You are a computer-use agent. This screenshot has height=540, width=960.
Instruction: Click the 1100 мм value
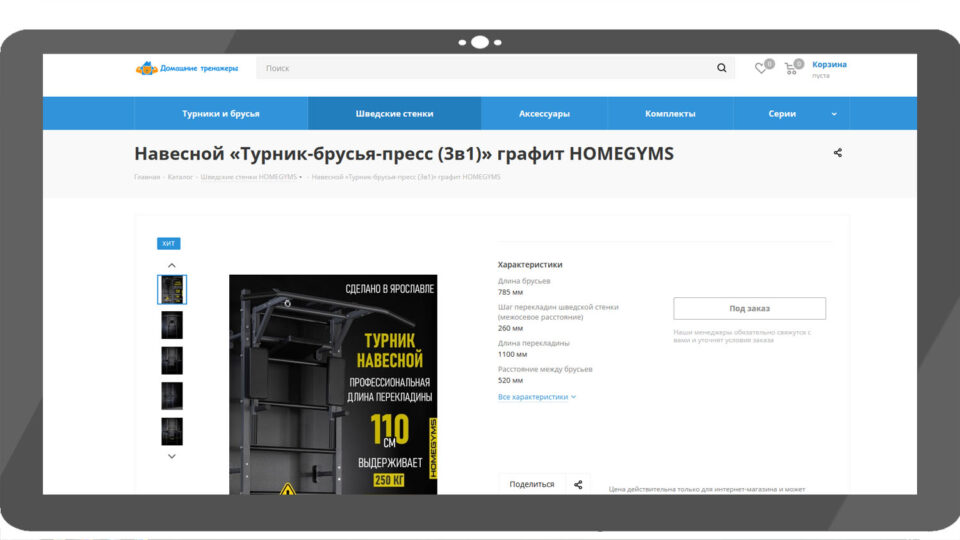[512, 354]
